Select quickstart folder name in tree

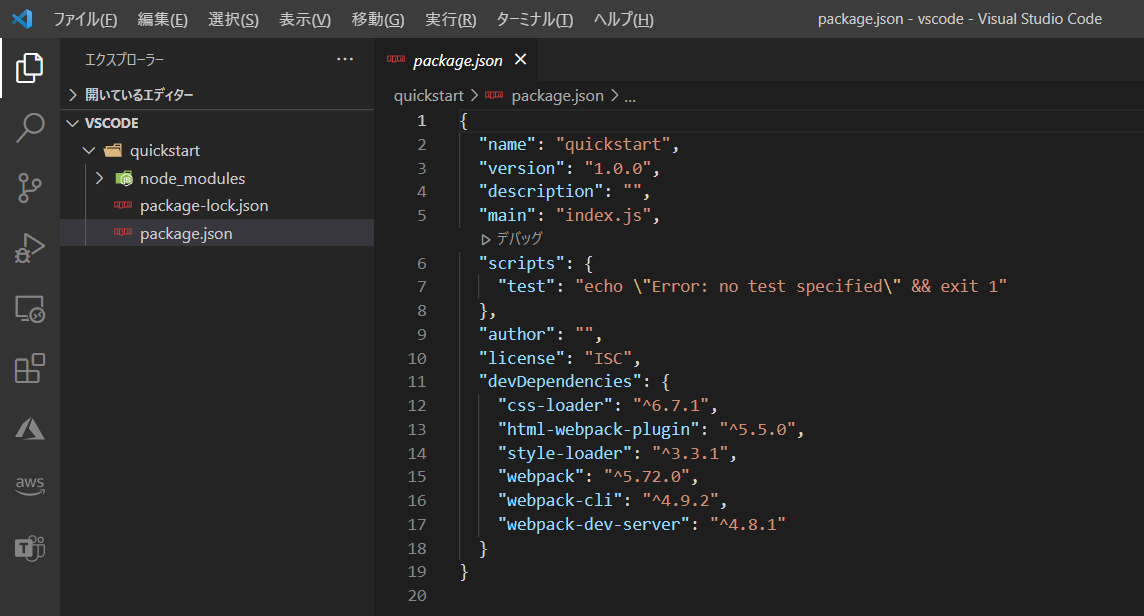(165, 150)
